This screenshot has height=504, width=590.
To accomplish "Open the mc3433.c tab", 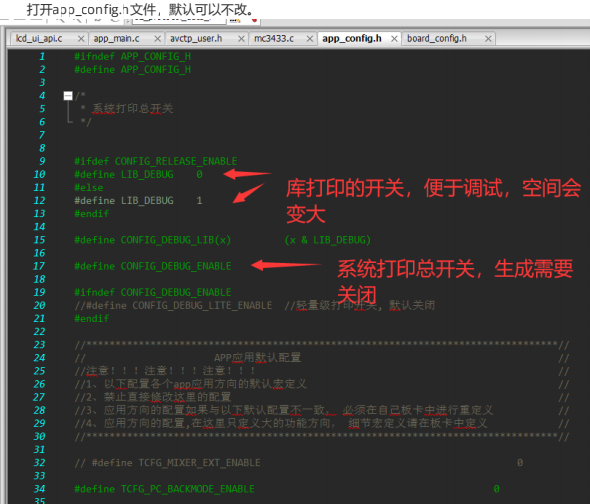I will pos(274,38).
